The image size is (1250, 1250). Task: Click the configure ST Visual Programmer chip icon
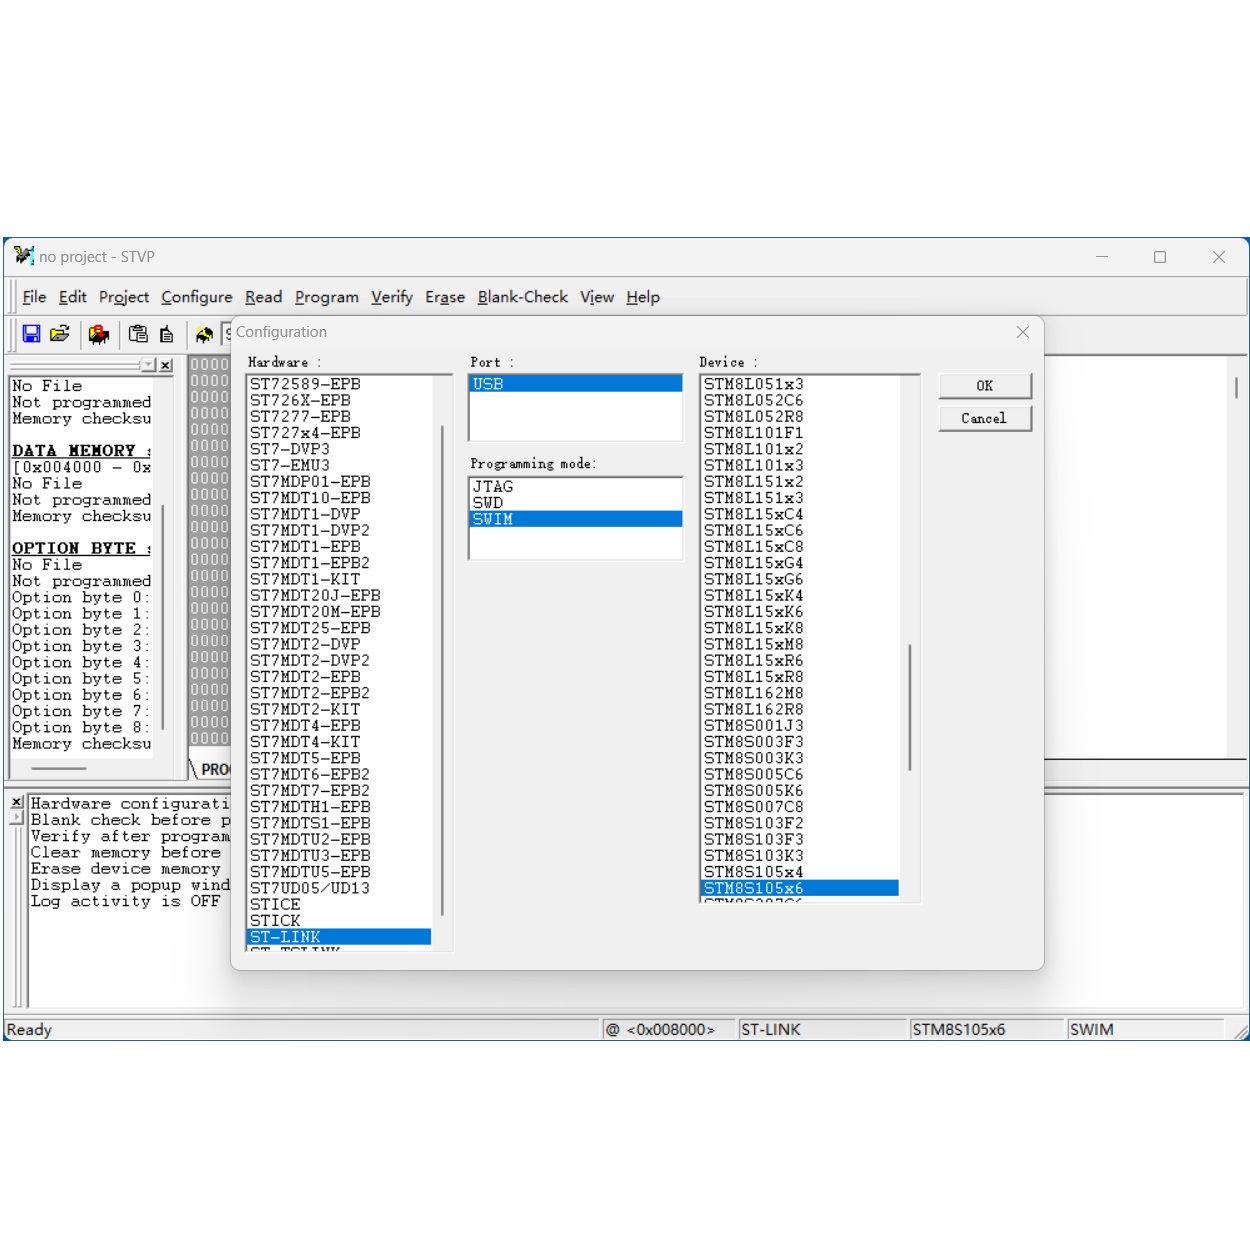(x=204, y=334)
